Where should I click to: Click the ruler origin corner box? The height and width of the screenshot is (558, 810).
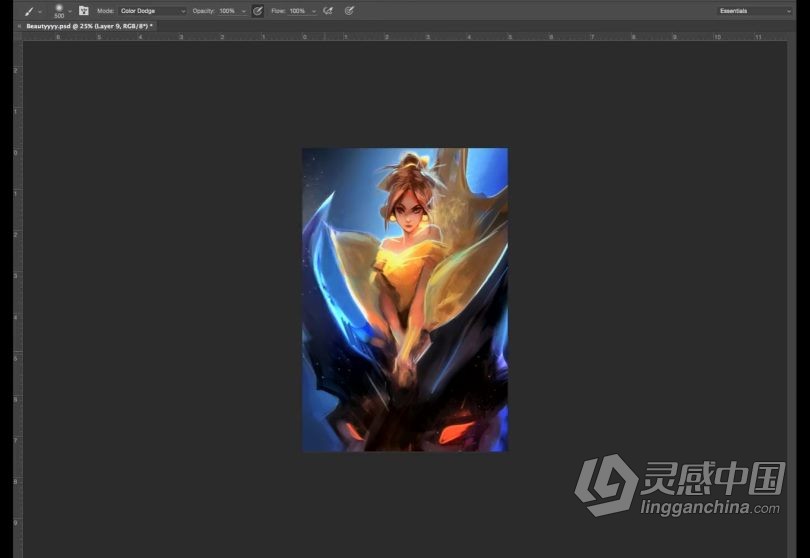[x=17, y=36]
